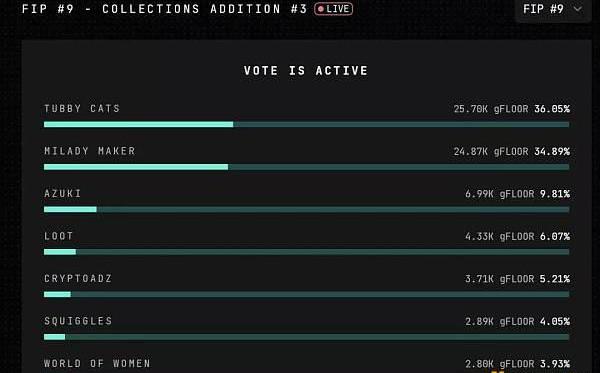The image size is (600, 373).
Task: Pick the World of Women collection label
Action: coord(97,363)
